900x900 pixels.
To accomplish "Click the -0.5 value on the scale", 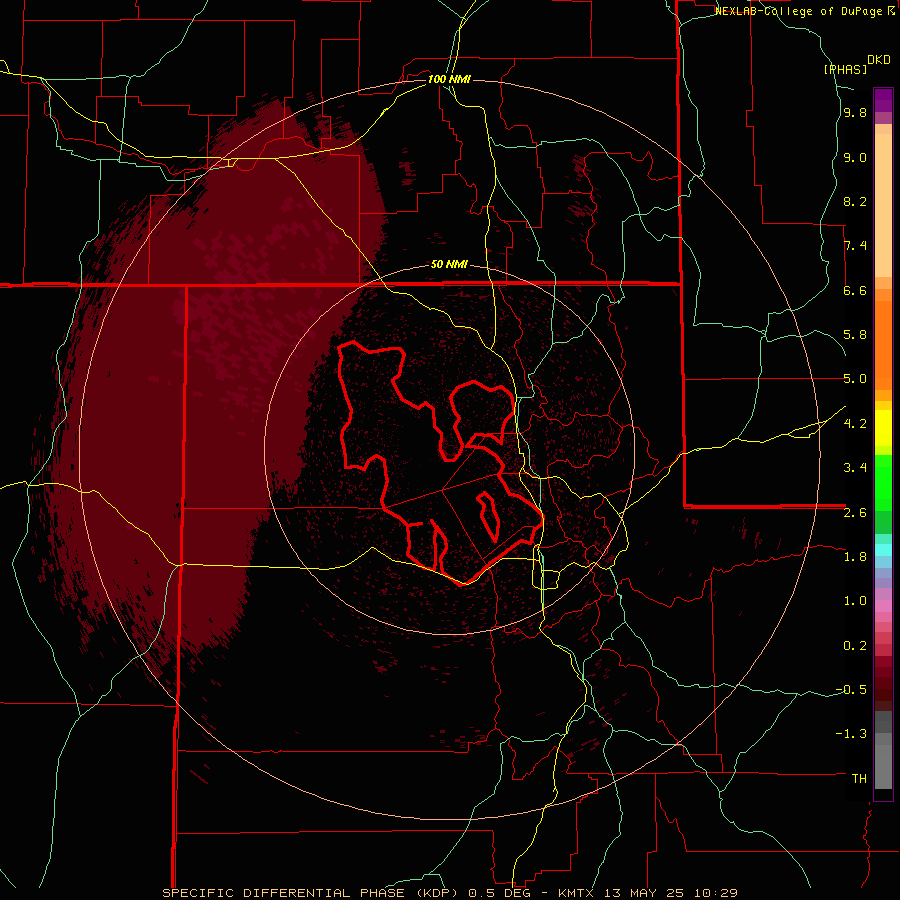I will pos(851,690).
